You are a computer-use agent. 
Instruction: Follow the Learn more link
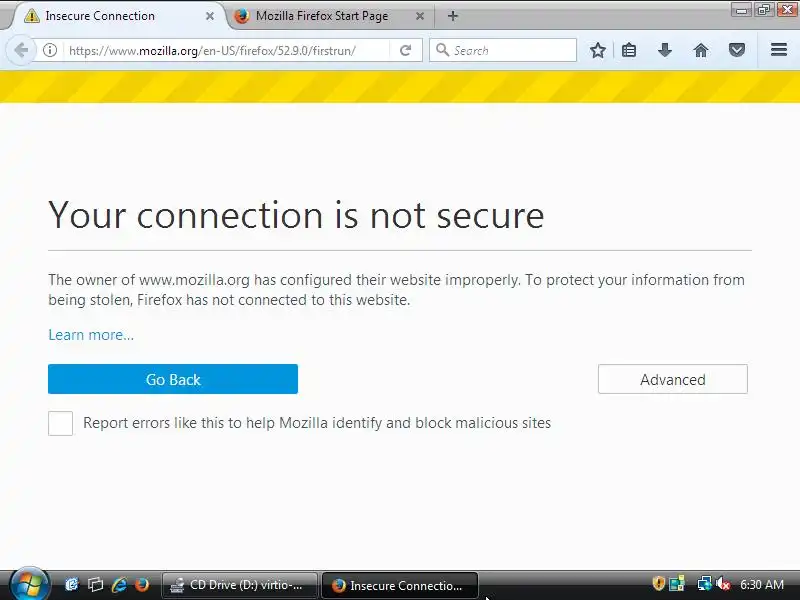(91, 335)
